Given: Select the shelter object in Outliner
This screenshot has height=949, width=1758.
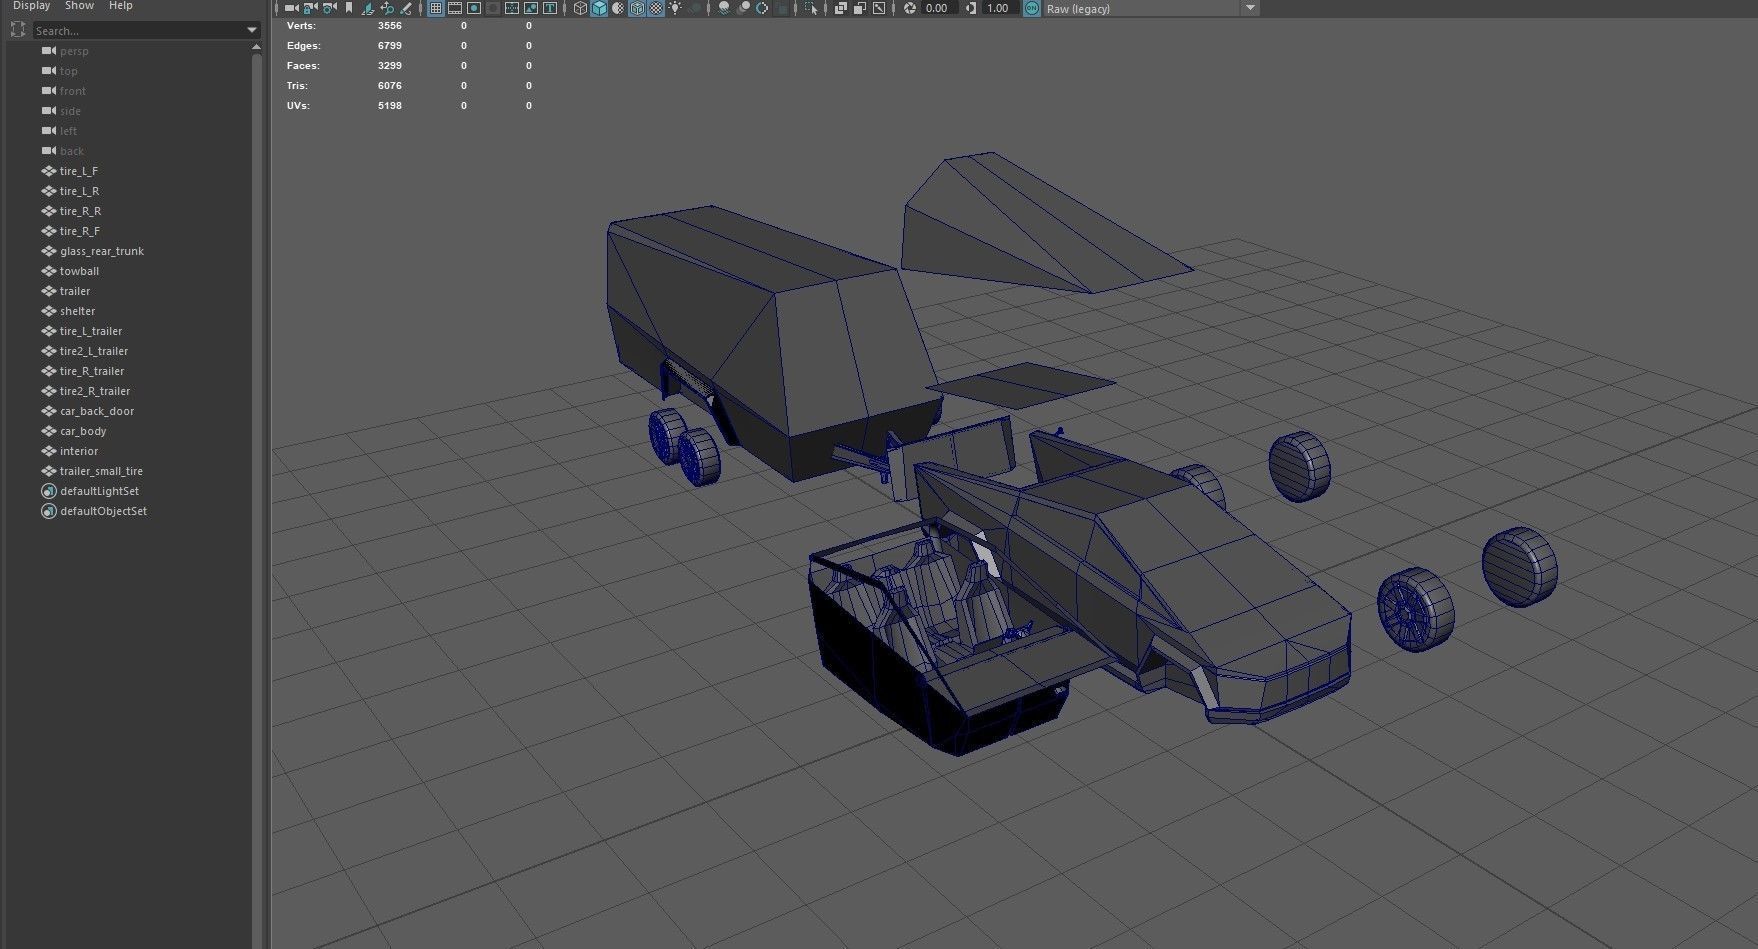Looking at the screenshot, I should [x=77, y=311].
